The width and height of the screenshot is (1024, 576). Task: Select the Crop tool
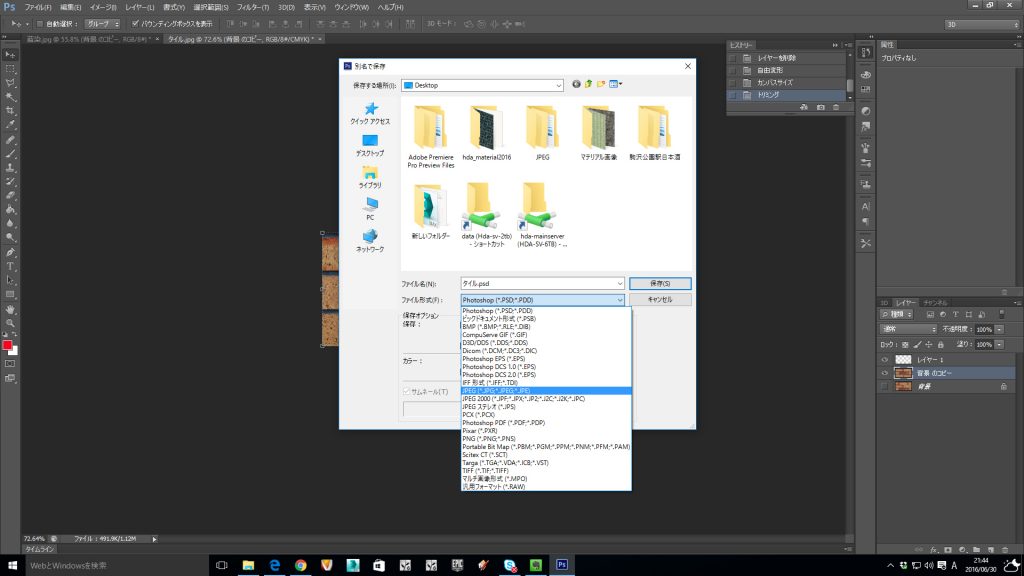[x=10, y=111]
